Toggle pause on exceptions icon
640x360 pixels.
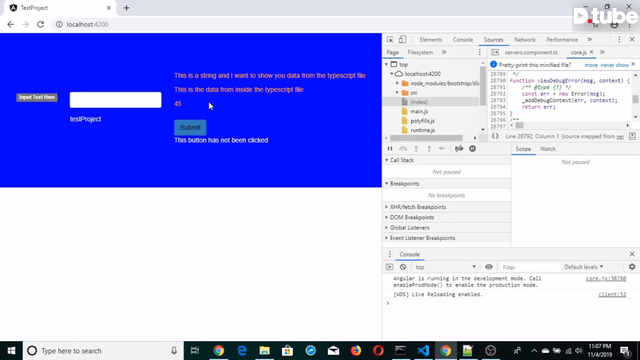(x=472, y=149)
